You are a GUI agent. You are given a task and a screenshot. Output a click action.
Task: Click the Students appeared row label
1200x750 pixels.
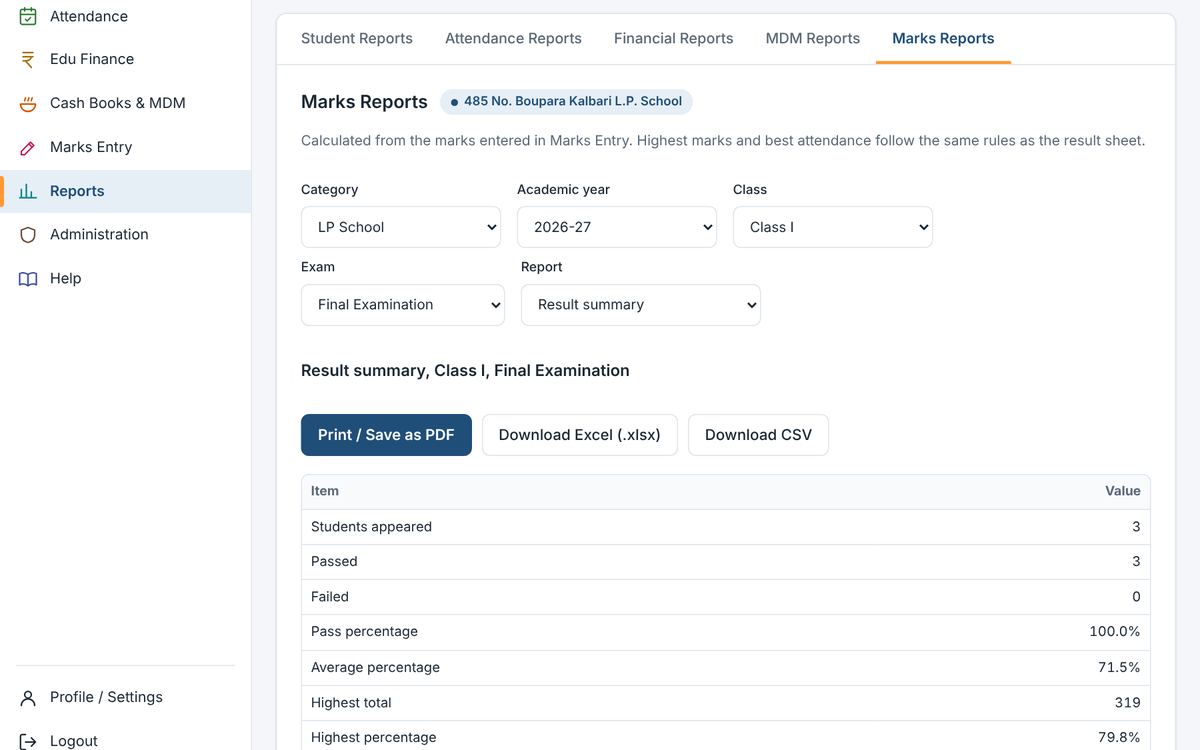point(371,527)
